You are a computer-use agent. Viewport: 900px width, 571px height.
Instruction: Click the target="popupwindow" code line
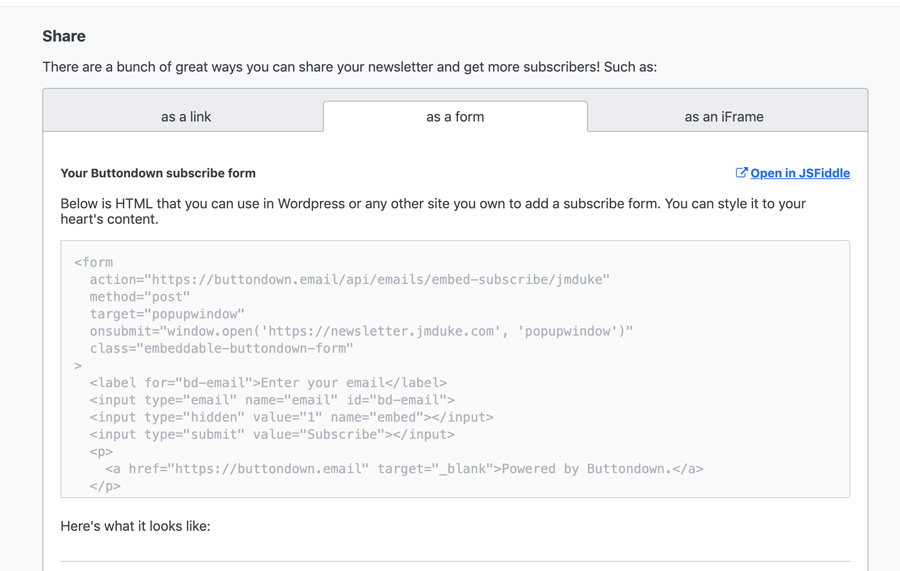167,314
